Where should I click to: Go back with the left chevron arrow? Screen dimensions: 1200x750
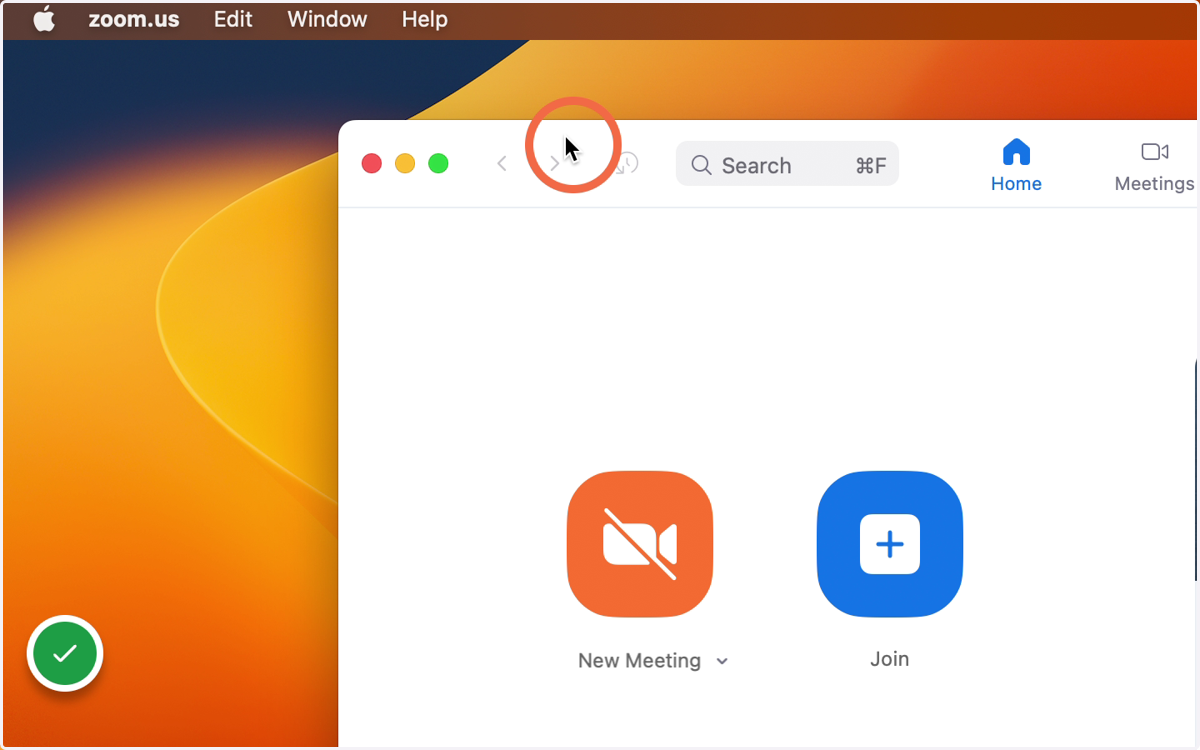click(502, 164)
